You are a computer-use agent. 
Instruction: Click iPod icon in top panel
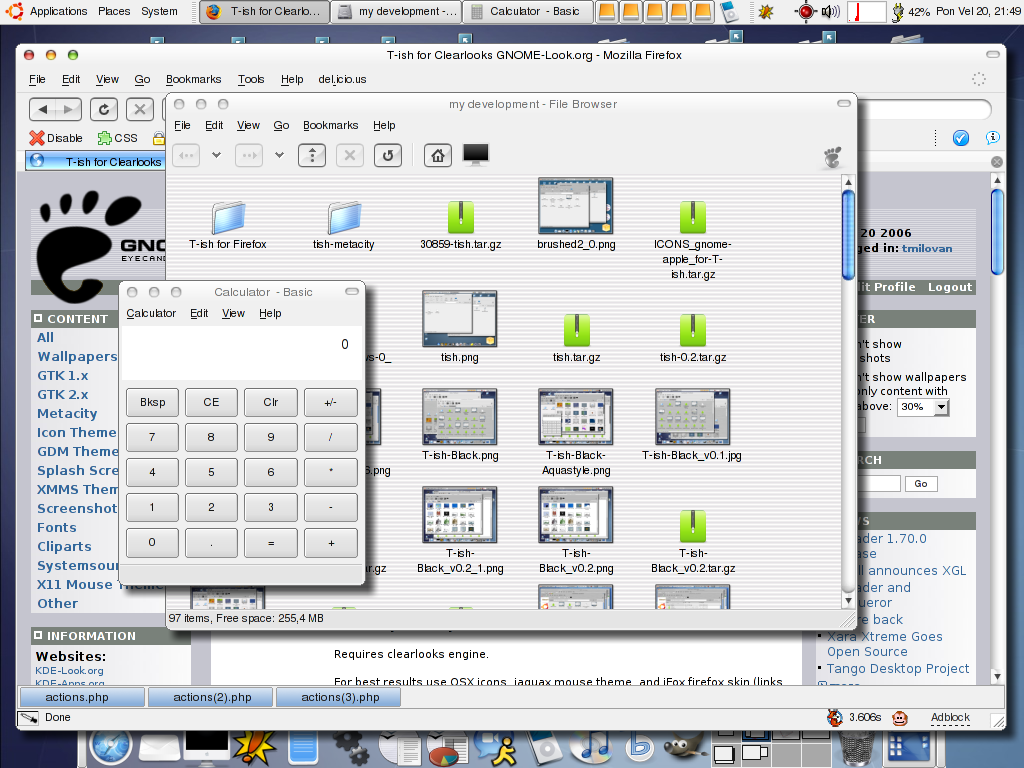coord(729,11)
